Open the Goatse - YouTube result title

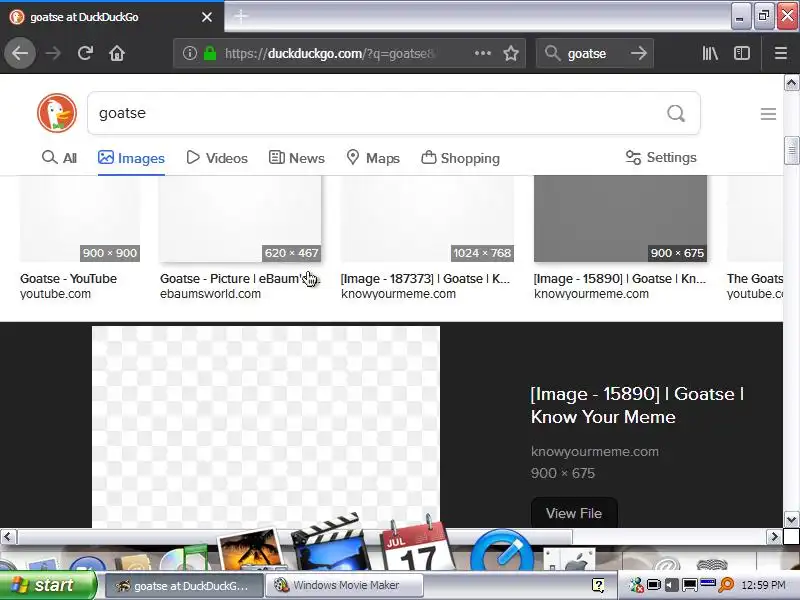(x=68, y=279)
